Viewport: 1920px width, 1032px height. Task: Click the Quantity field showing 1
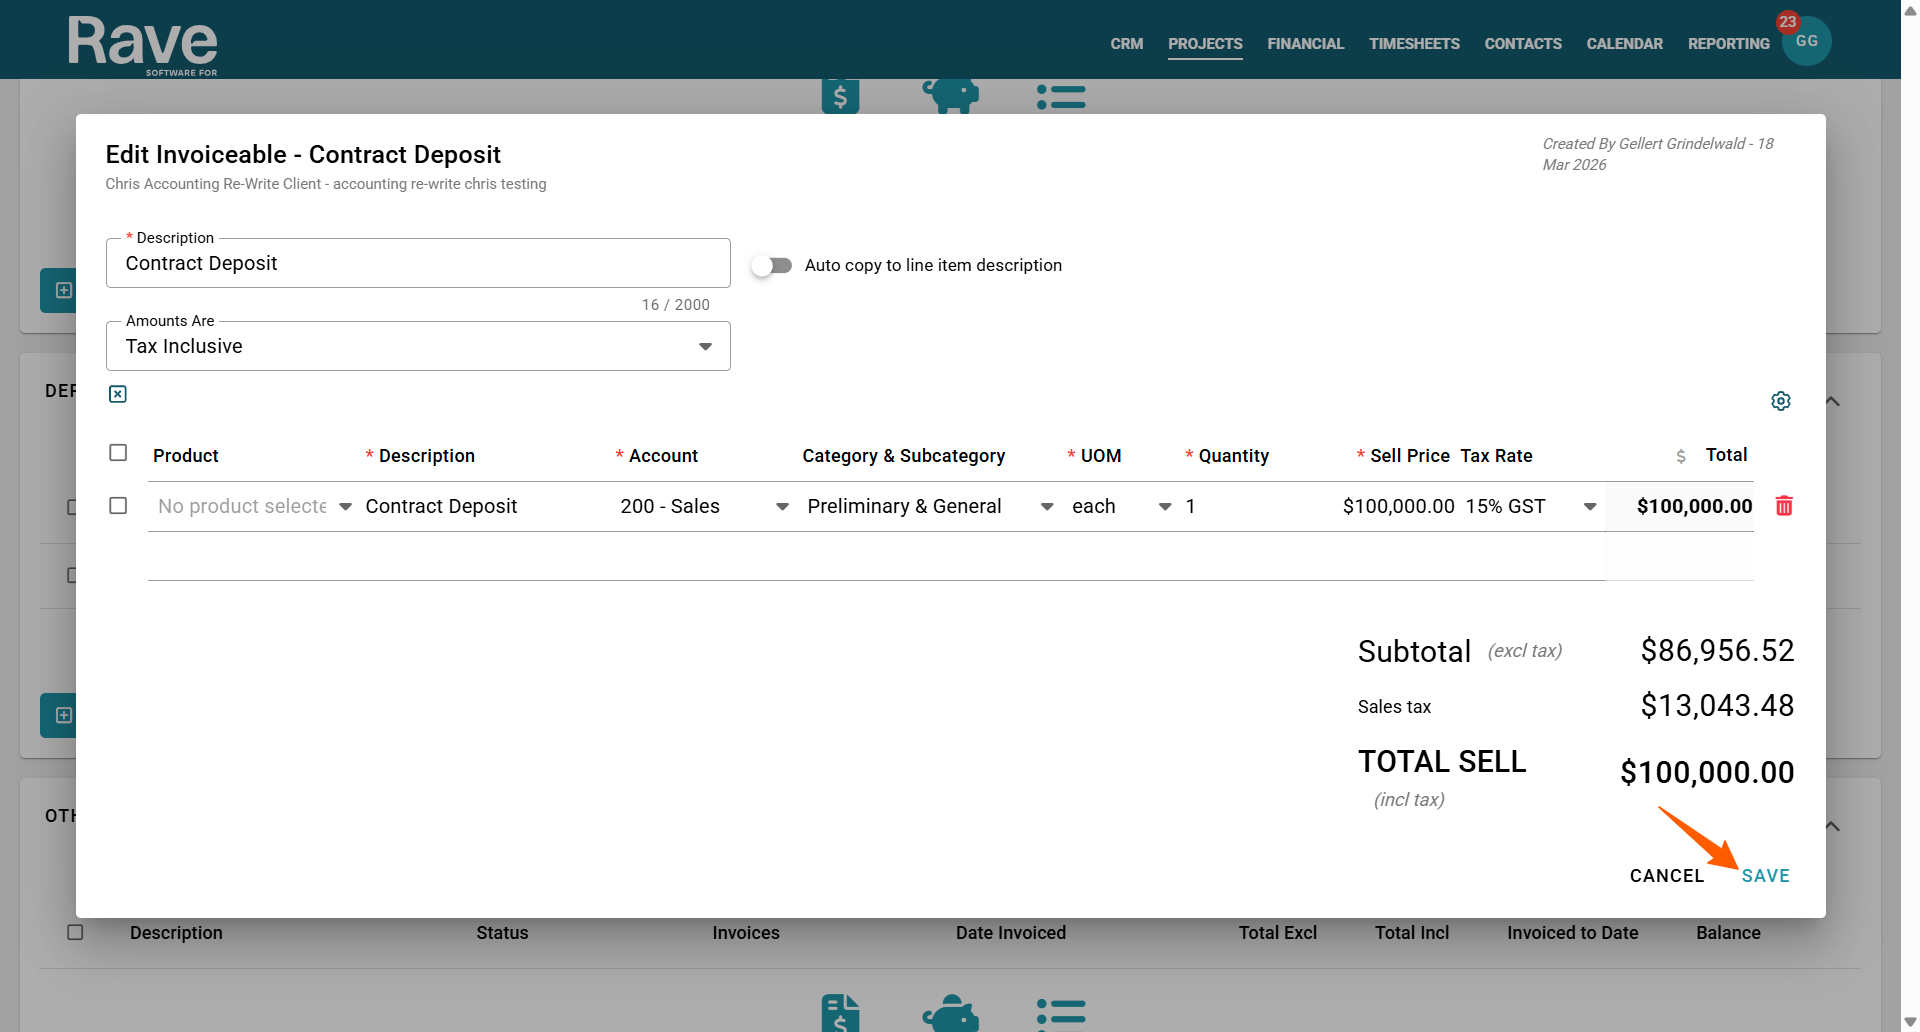[1246, 506]
